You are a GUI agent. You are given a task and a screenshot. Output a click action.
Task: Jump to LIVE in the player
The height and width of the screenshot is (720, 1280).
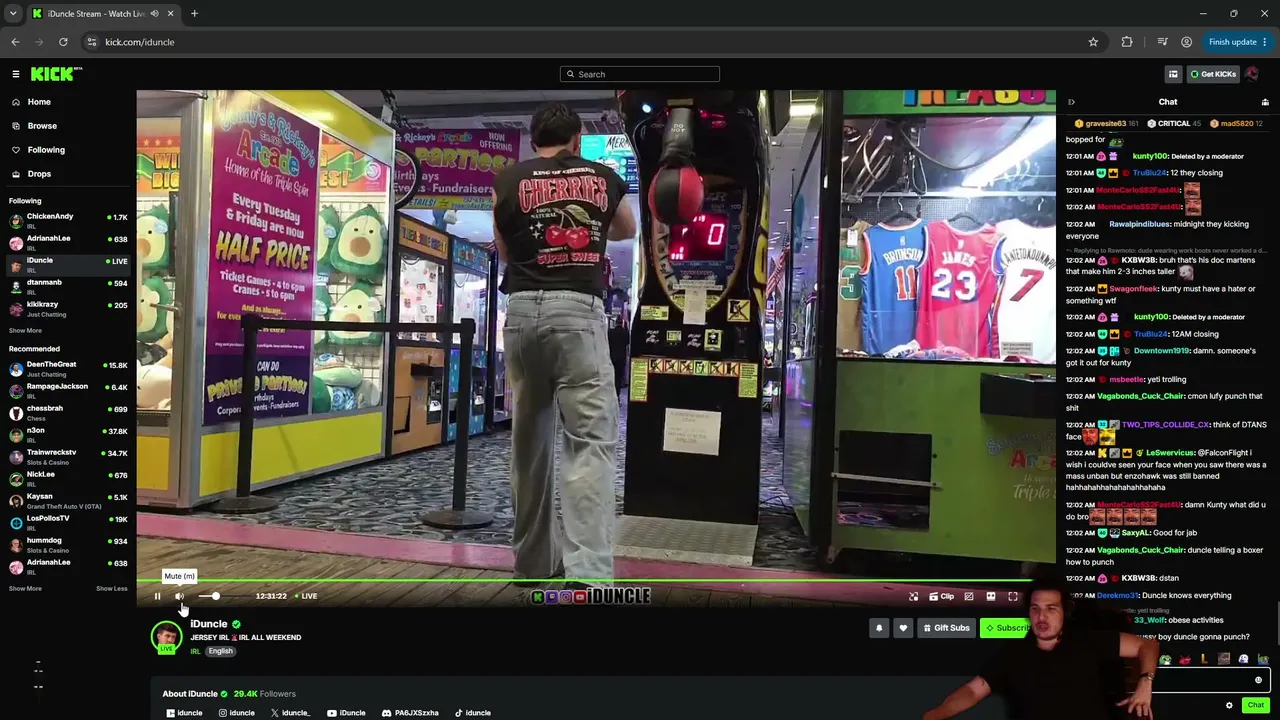(306, 596)
